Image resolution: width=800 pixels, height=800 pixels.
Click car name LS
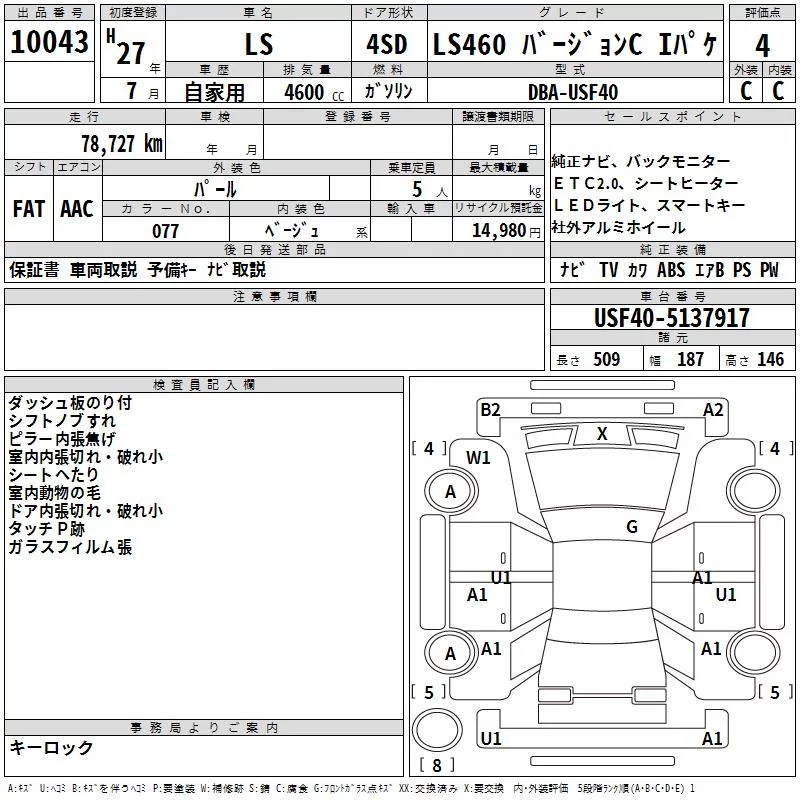[259, 44]
